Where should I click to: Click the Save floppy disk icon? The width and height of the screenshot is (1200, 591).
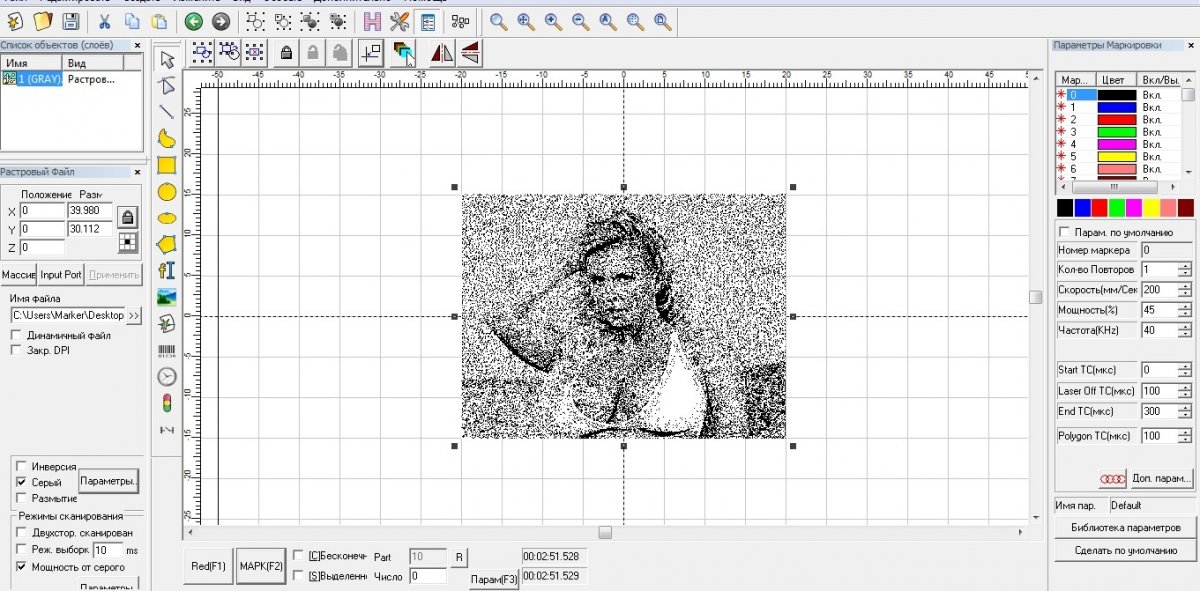pos(71,20)
